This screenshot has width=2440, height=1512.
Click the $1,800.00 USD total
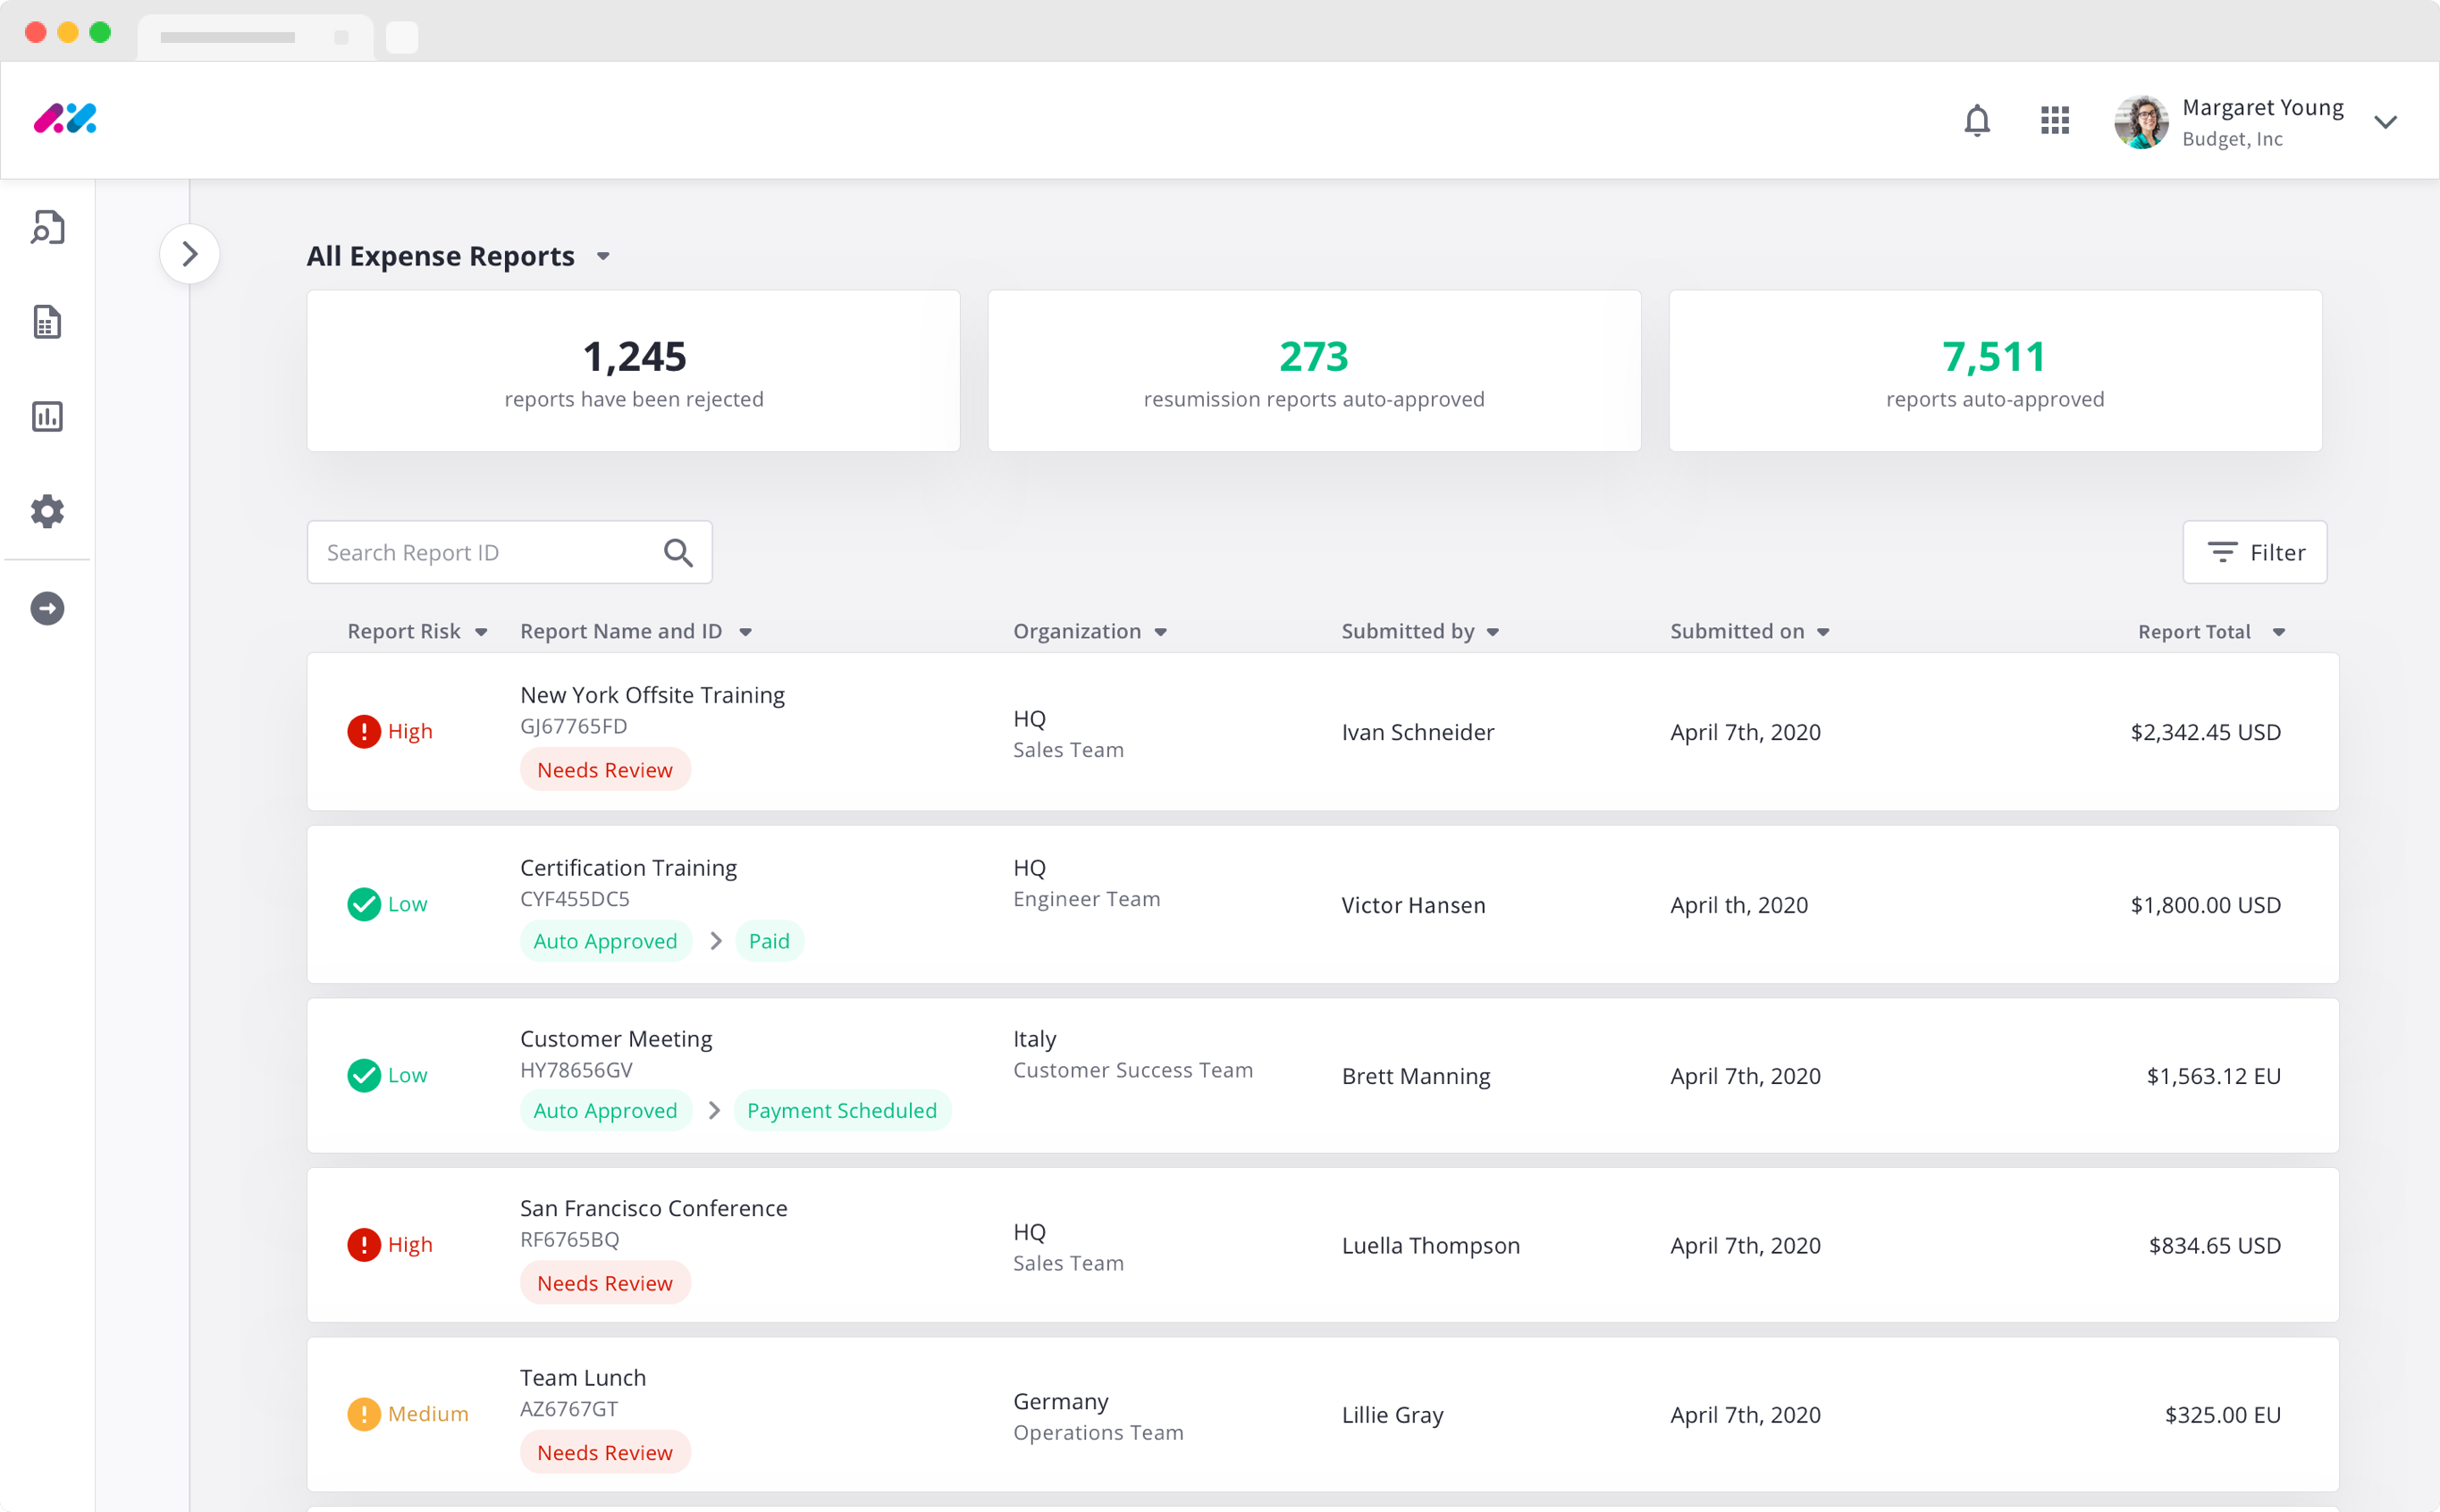[x=2205, y=905]
